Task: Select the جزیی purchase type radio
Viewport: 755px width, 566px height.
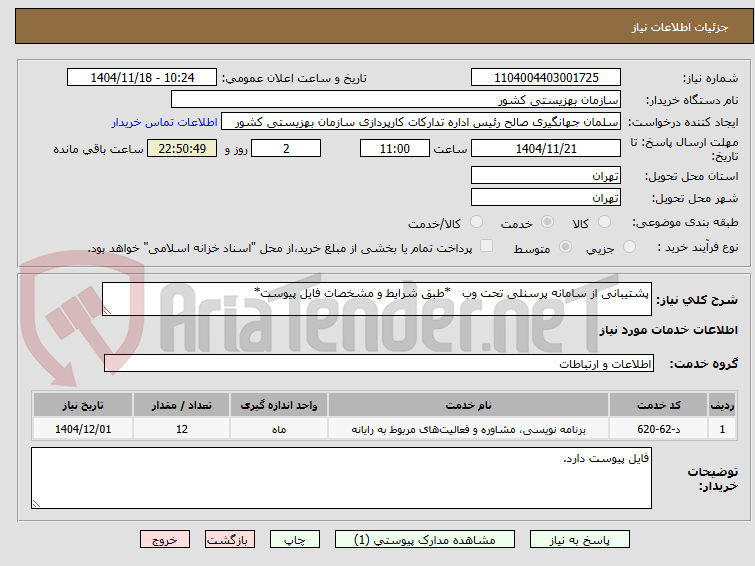Action: click(x=629, y=247)
